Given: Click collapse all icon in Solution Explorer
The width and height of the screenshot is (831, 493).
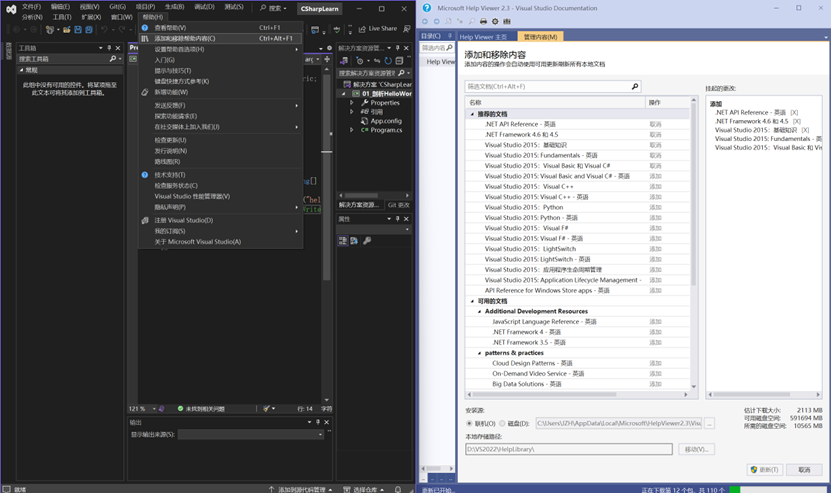Looking at the screenshot, I should pos(400,60).
